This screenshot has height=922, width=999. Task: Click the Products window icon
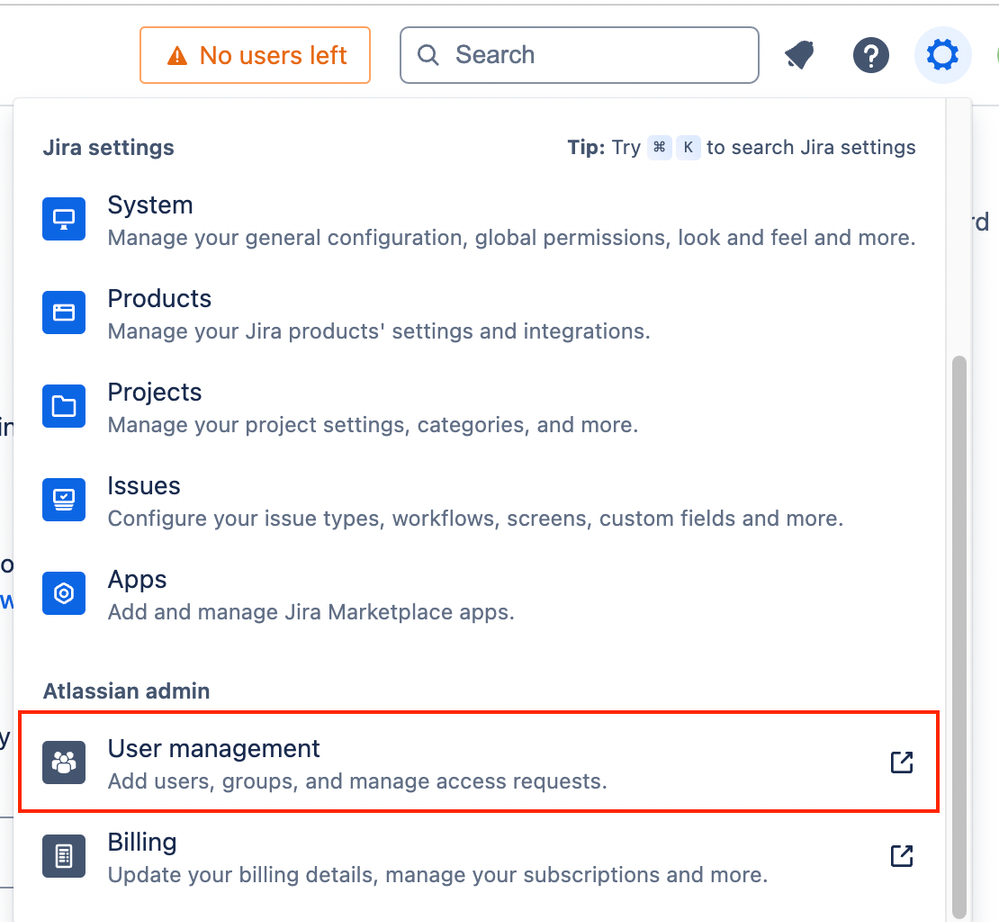64,312
